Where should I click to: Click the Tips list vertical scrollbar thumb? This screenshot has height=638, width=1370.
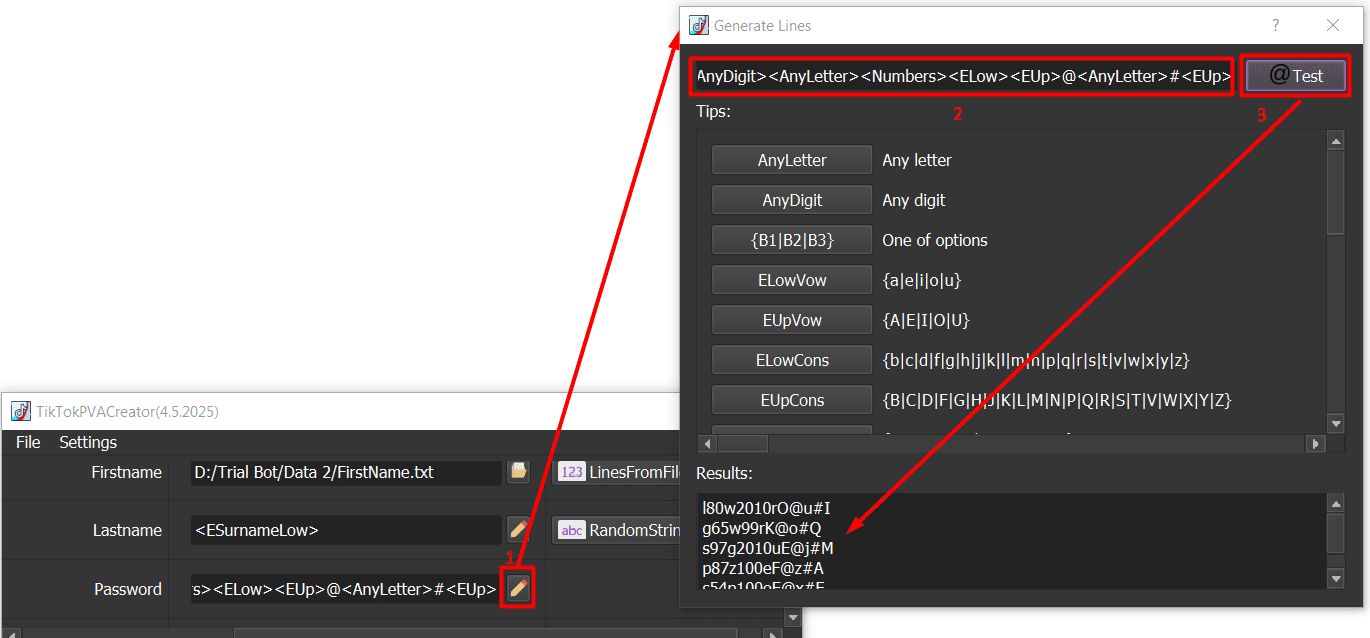[1335, 192]
